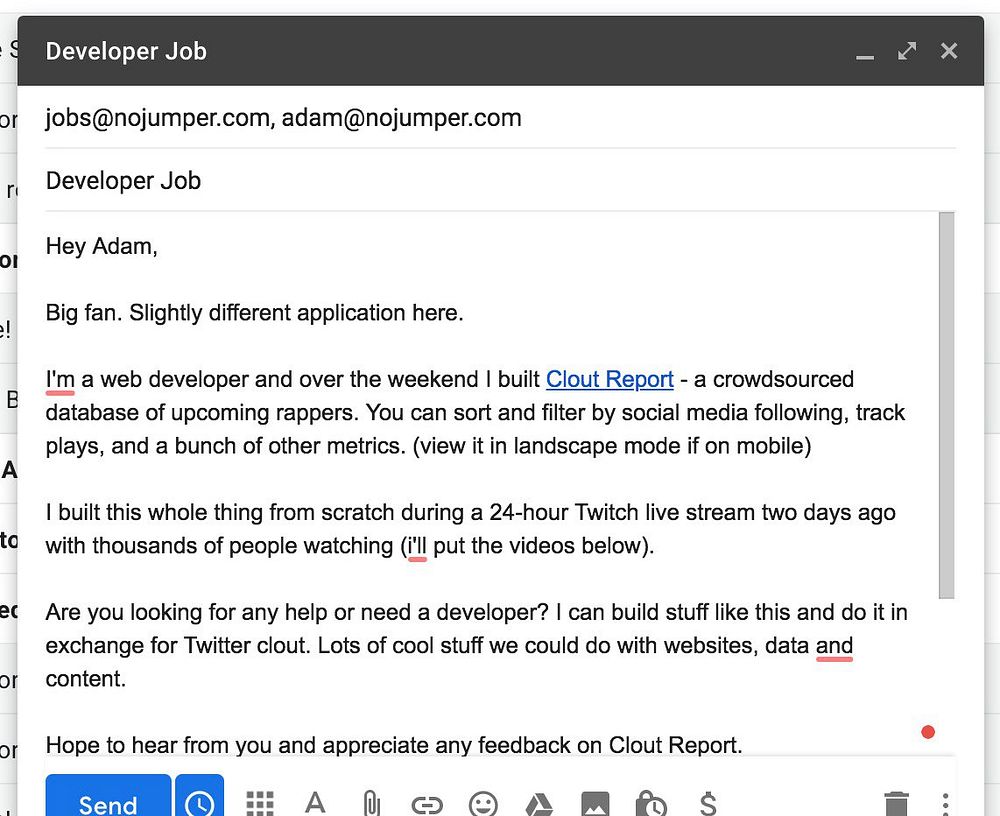The height and width of the screenshot is (816, 1000).
Task: Open more options three-dot menu
Action: (945, 805)
